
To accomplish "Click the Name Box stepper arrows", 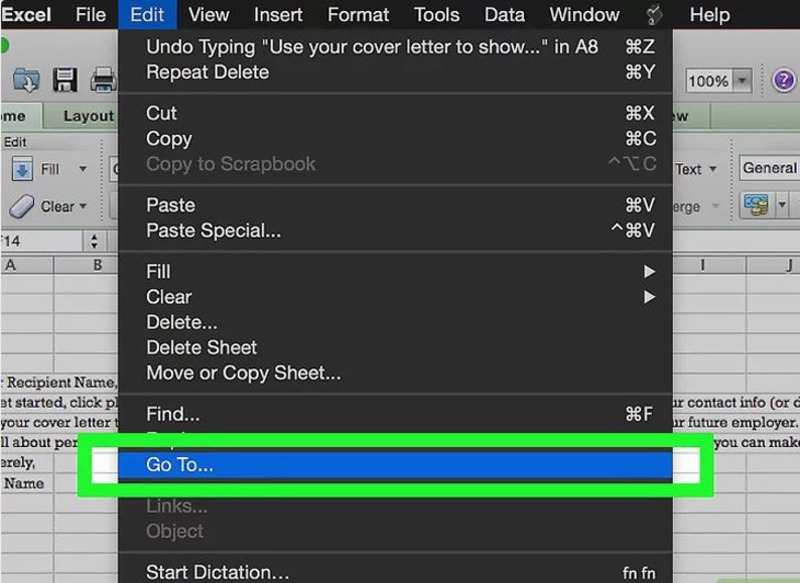I will point(95,241).
